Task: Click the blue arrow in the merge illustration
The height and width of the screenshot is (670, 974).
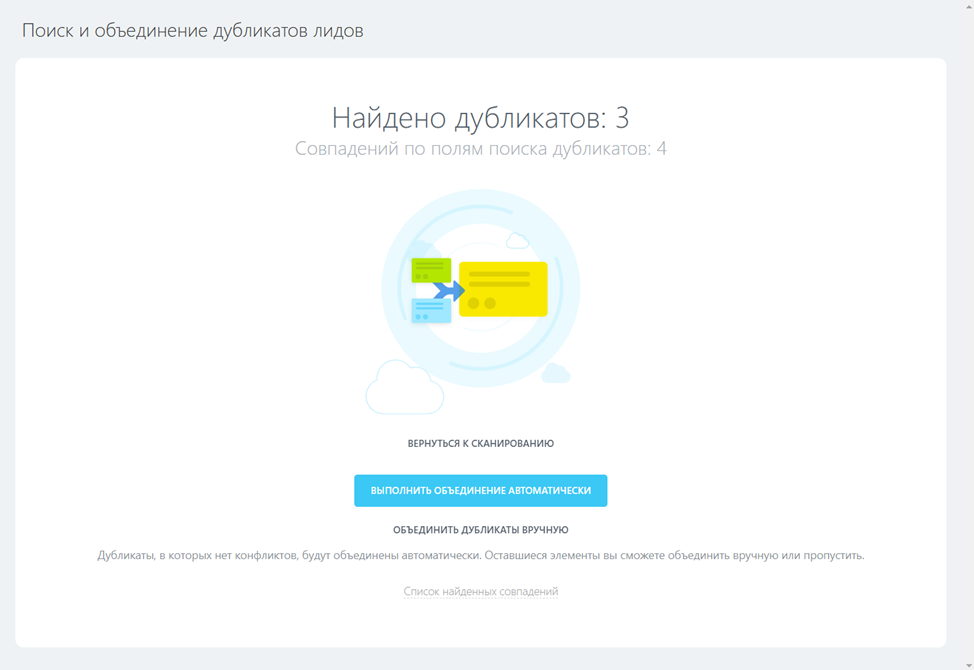Action: [x=449, y=291]
